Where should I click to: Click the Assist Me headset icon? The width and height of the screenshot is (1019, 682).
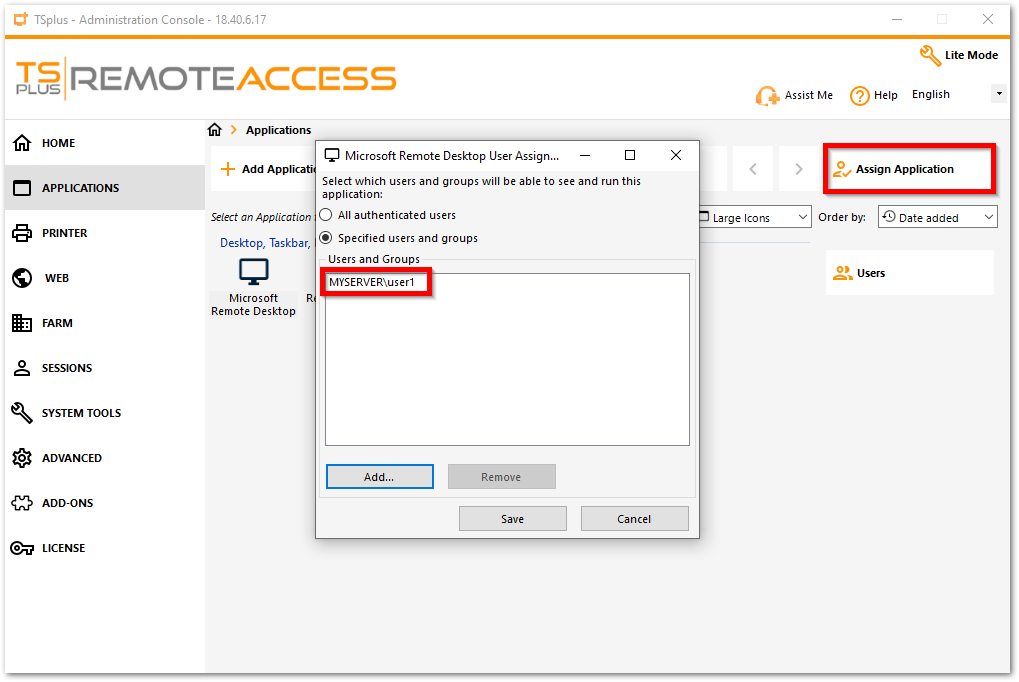[x=767, y=96]
